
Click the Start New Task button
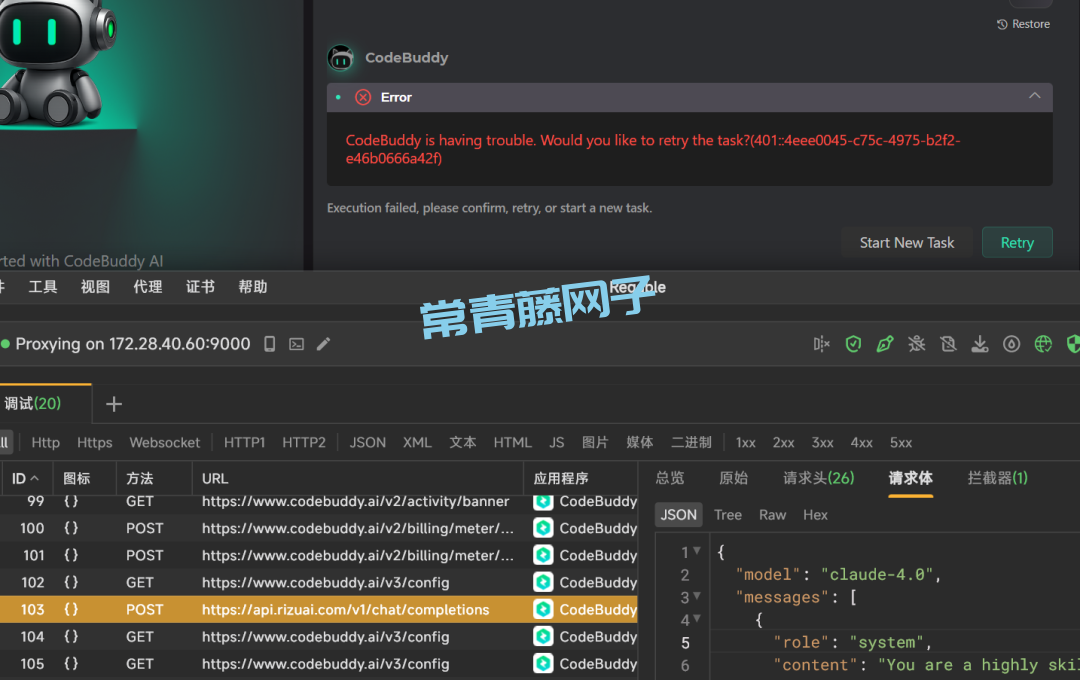pyautogui.click(x=906, y=243)
